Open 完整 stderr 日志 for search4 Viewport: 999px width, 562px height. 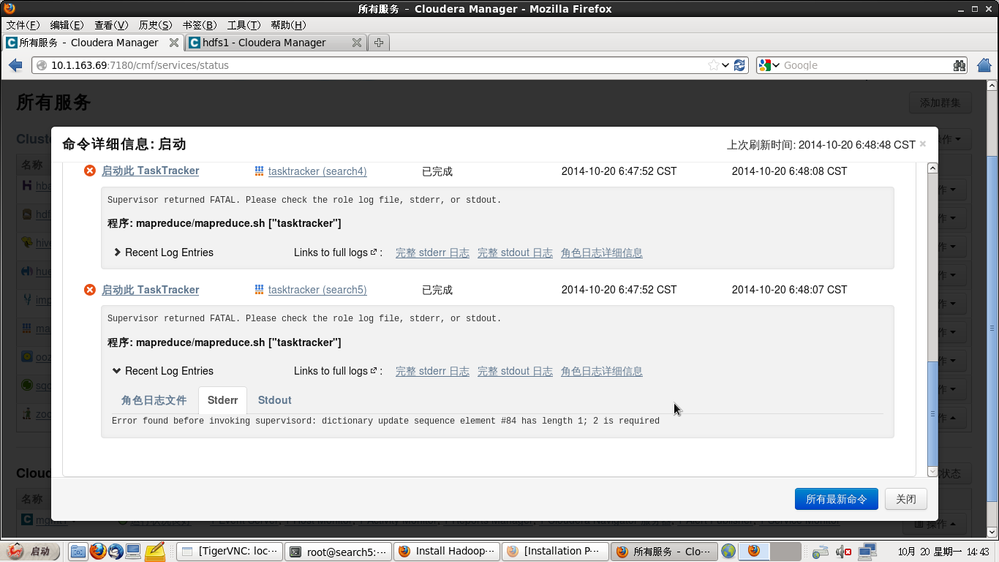tap(432, 253)
